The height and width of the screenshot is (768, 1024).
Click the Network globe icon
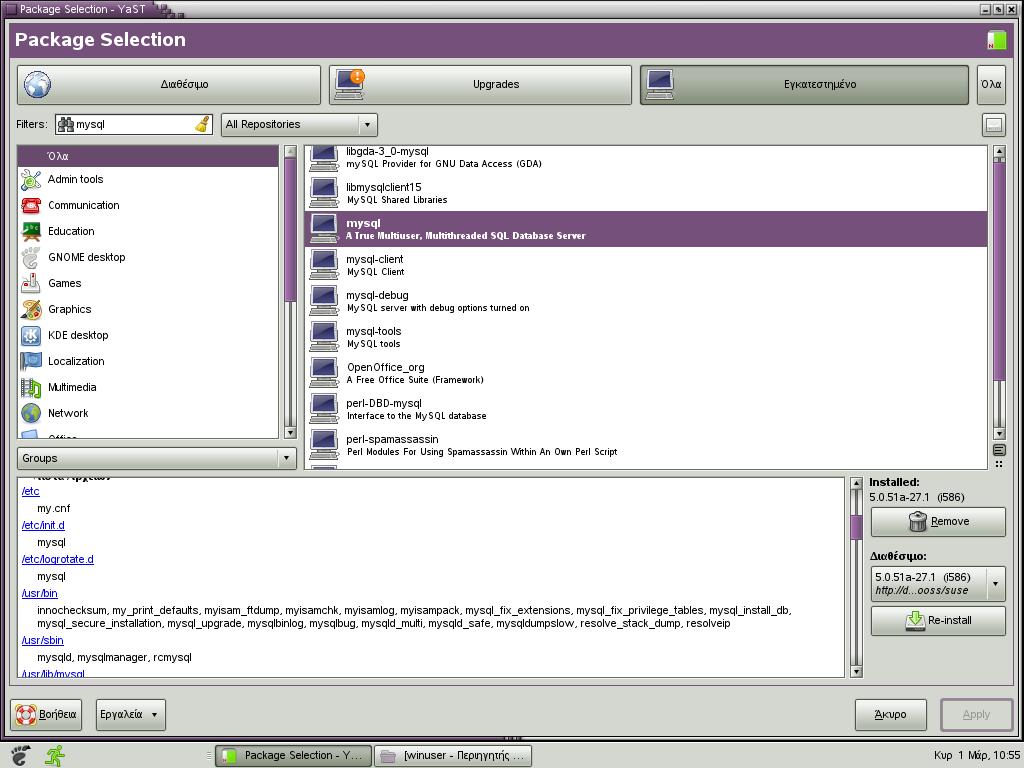[x=31, y=413]
